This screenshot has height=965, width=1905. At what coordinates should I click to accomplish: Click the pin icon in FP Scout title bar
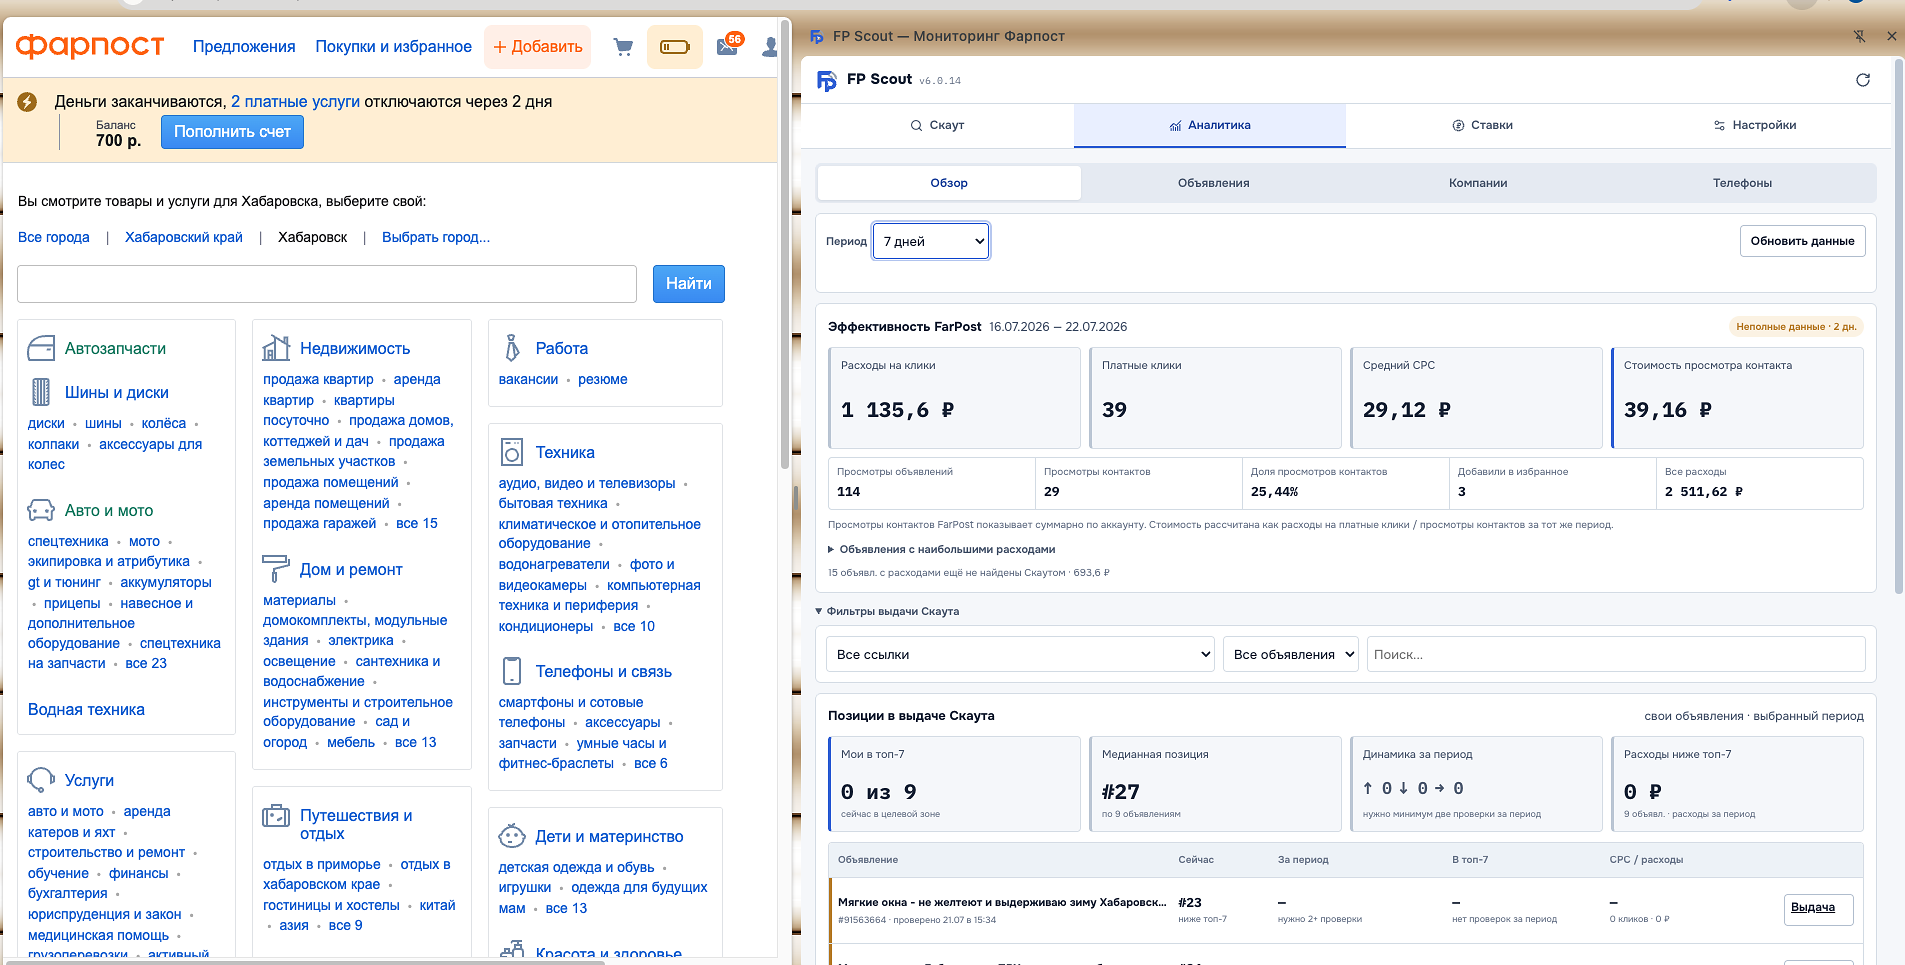[x=1859, y=36]
